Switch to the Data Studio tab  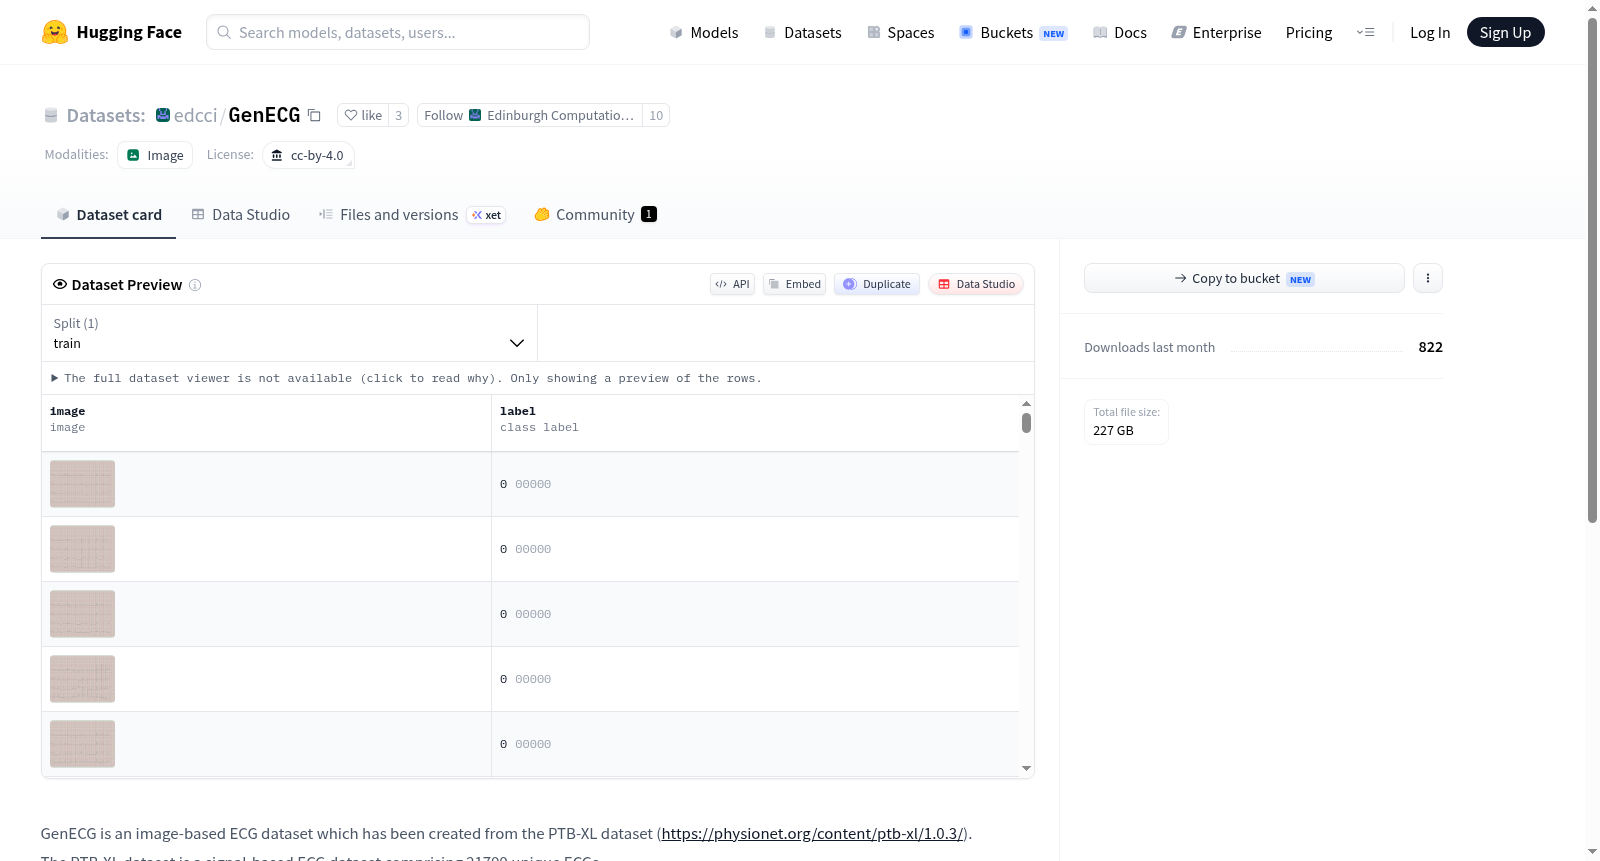(x=241, y=214)
